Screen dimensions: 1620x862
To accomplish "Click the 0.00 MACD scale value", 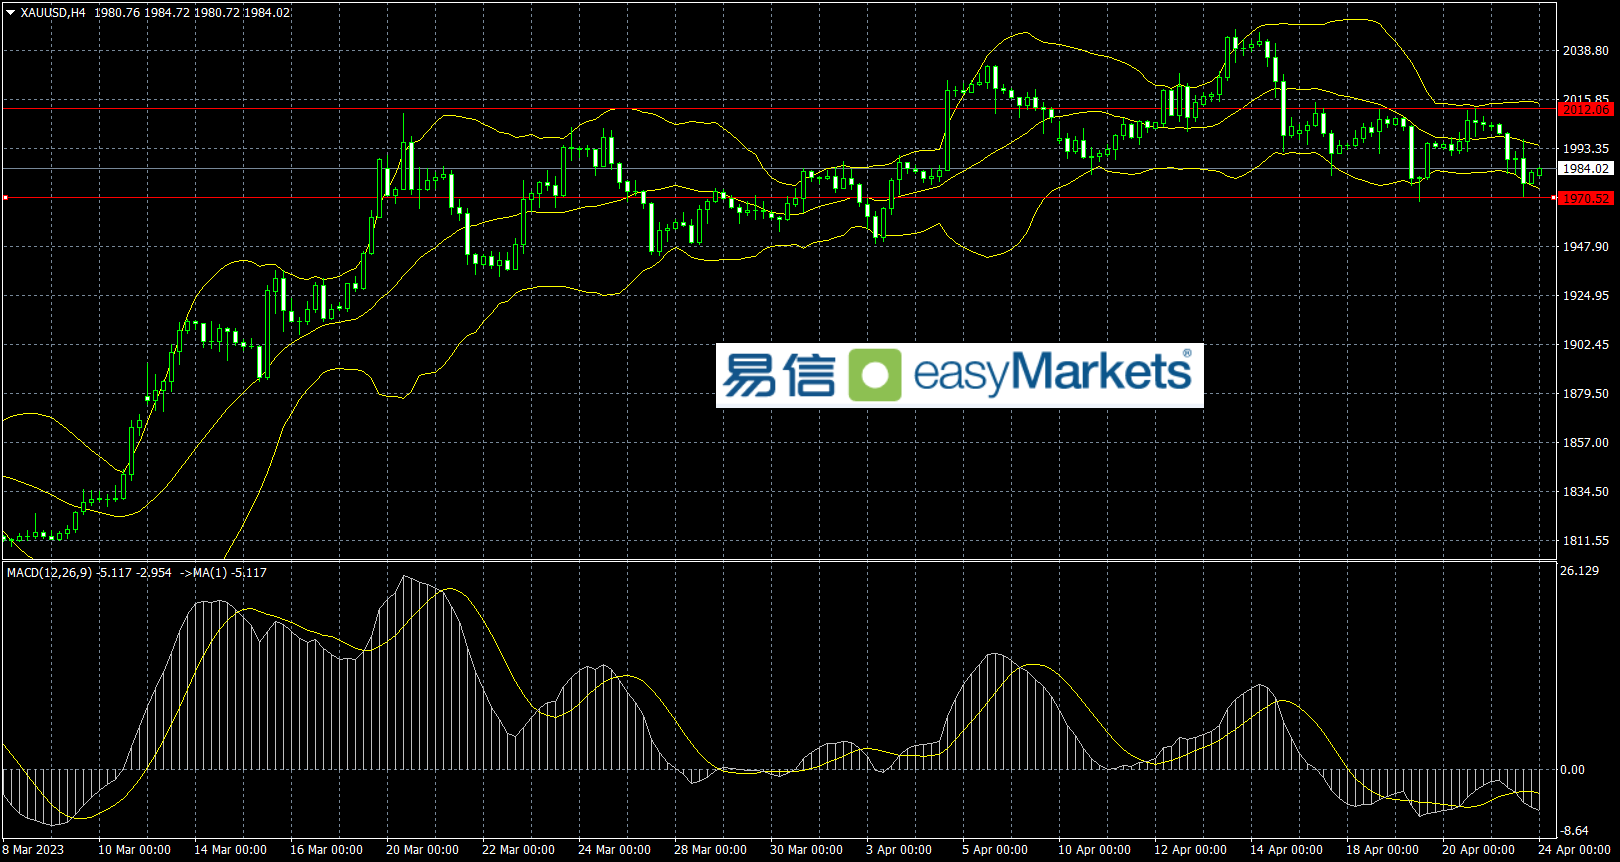I will [1573, 770].
